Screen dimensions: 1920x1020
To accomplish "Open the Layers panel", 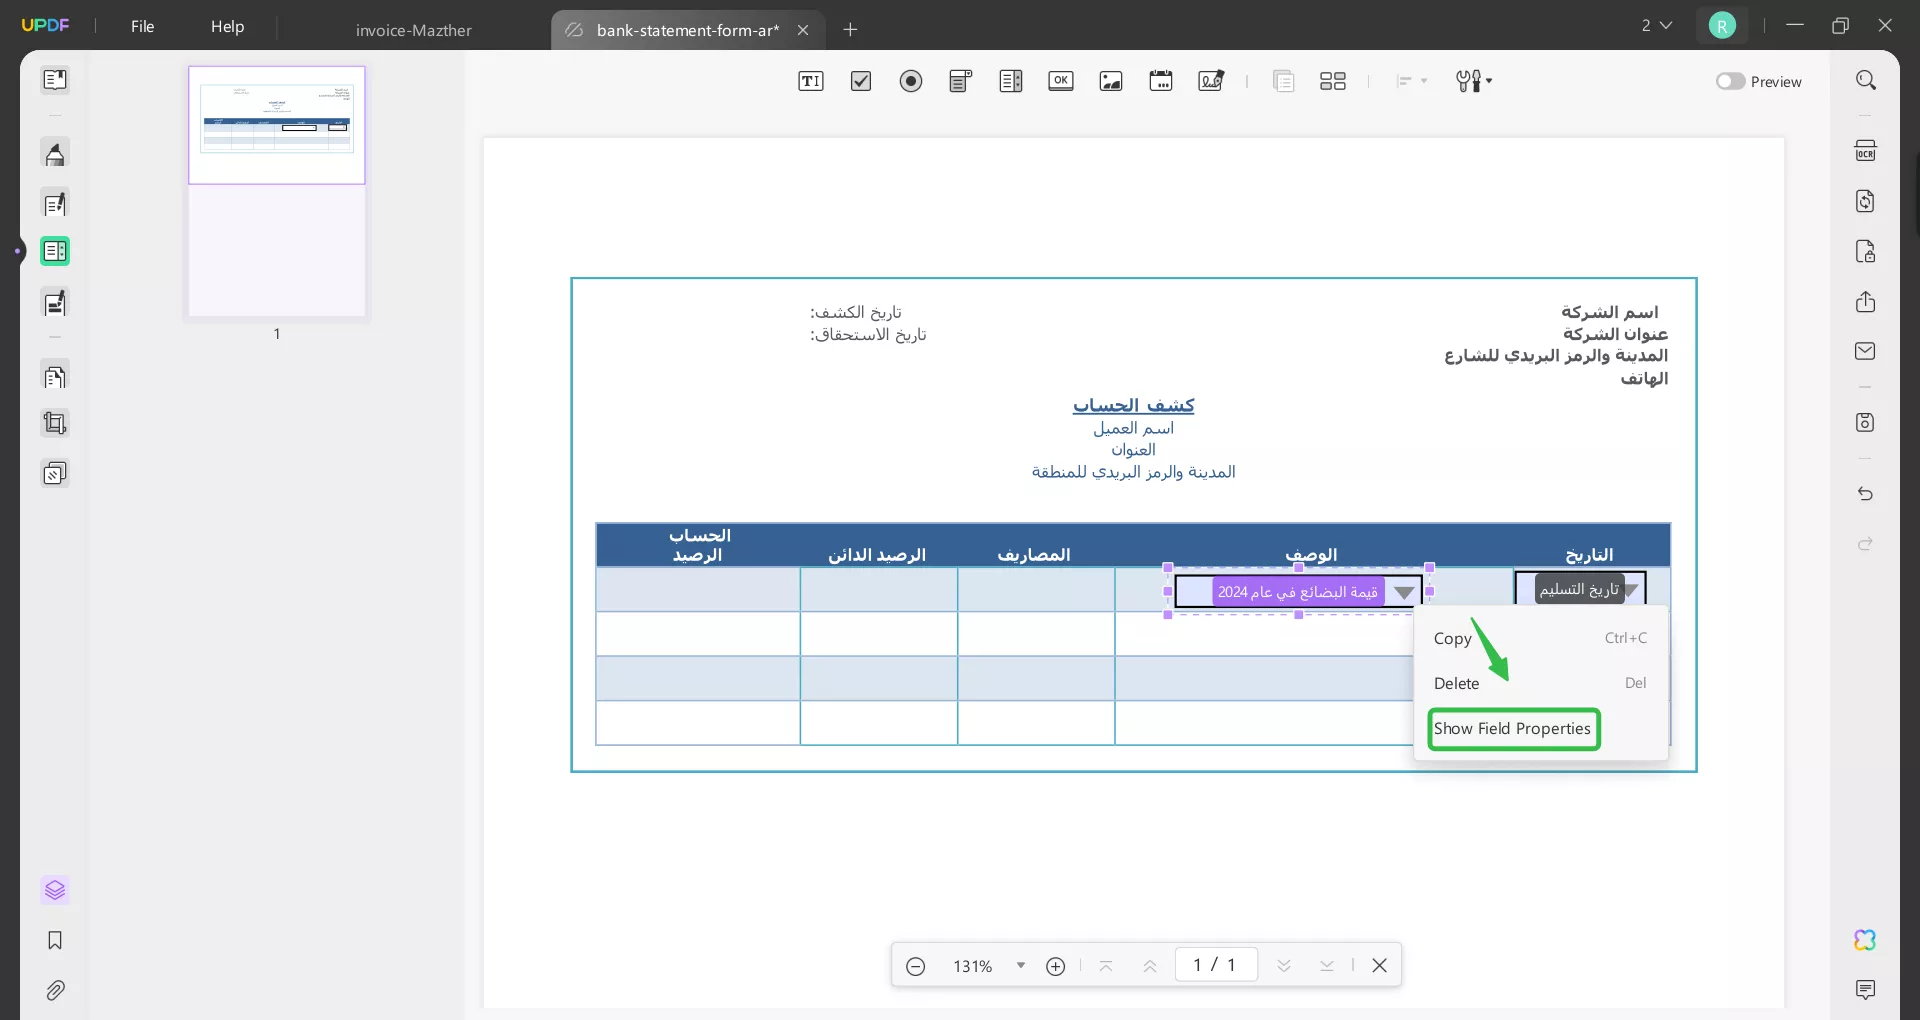I will pyautogui.click(x=55, y=891).
